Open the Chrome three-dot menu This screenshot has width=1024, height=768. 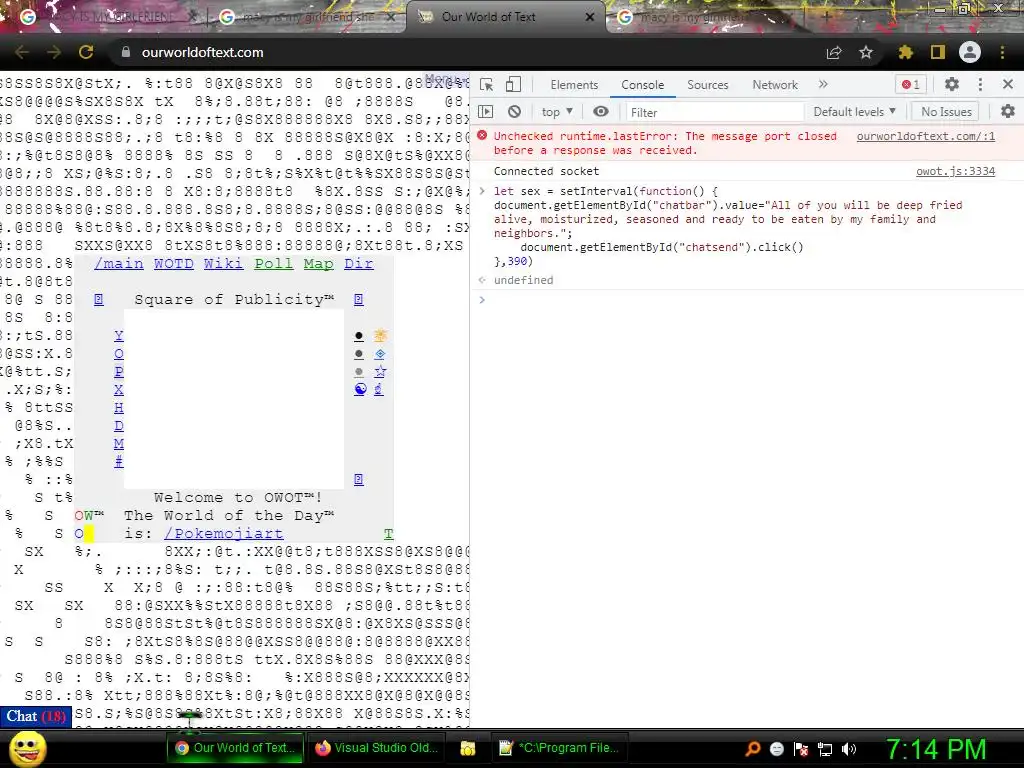(1002, 52)
